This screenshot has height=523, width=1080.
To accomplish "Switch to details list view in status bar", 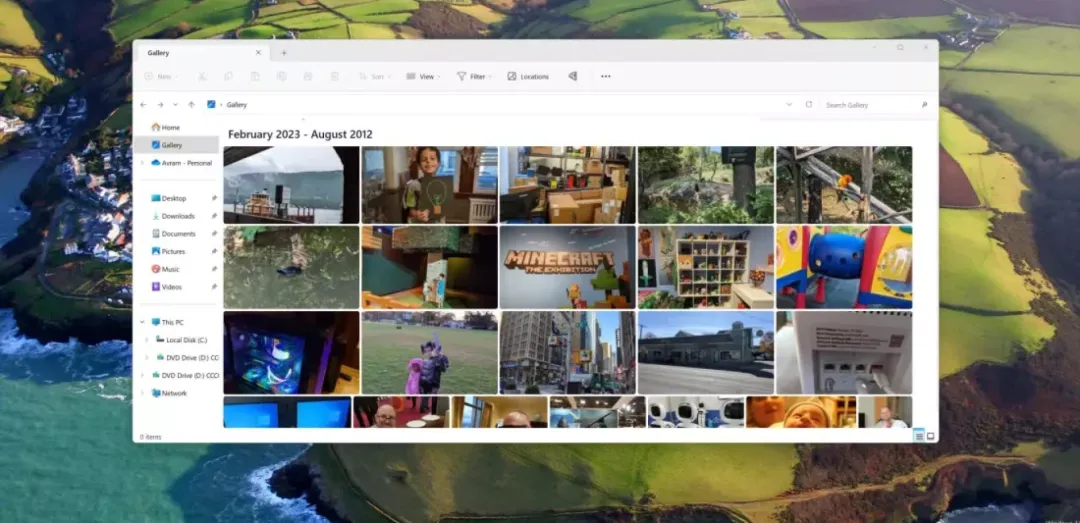I will click(918, 435).
